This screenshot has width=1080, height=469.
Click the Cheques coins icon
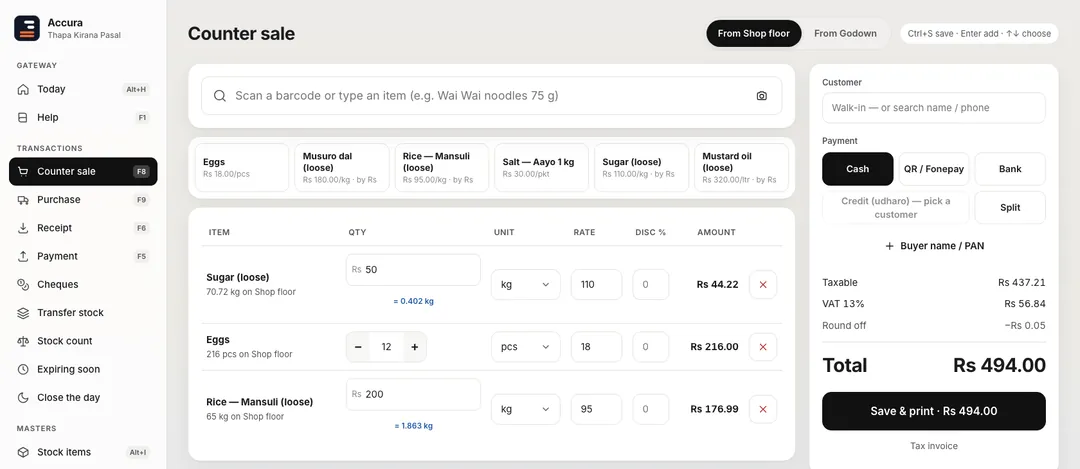click(23, 284)
